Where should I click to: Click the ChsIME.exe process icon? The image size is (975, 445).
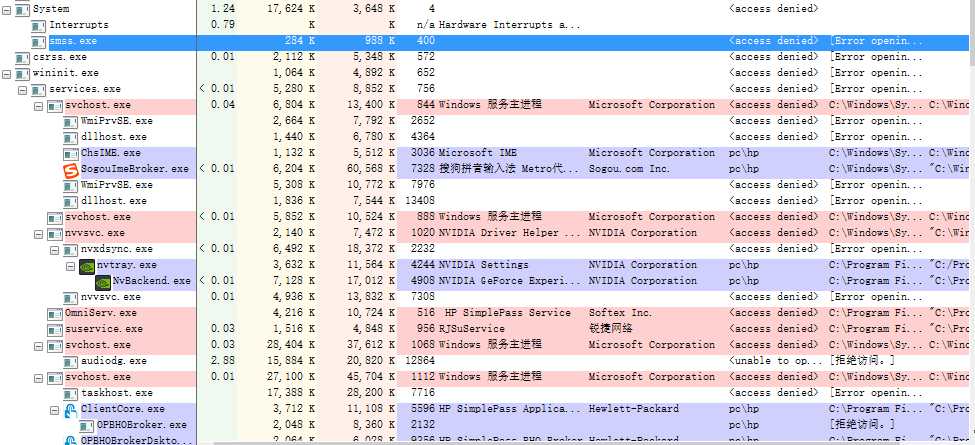pos(71,154)
